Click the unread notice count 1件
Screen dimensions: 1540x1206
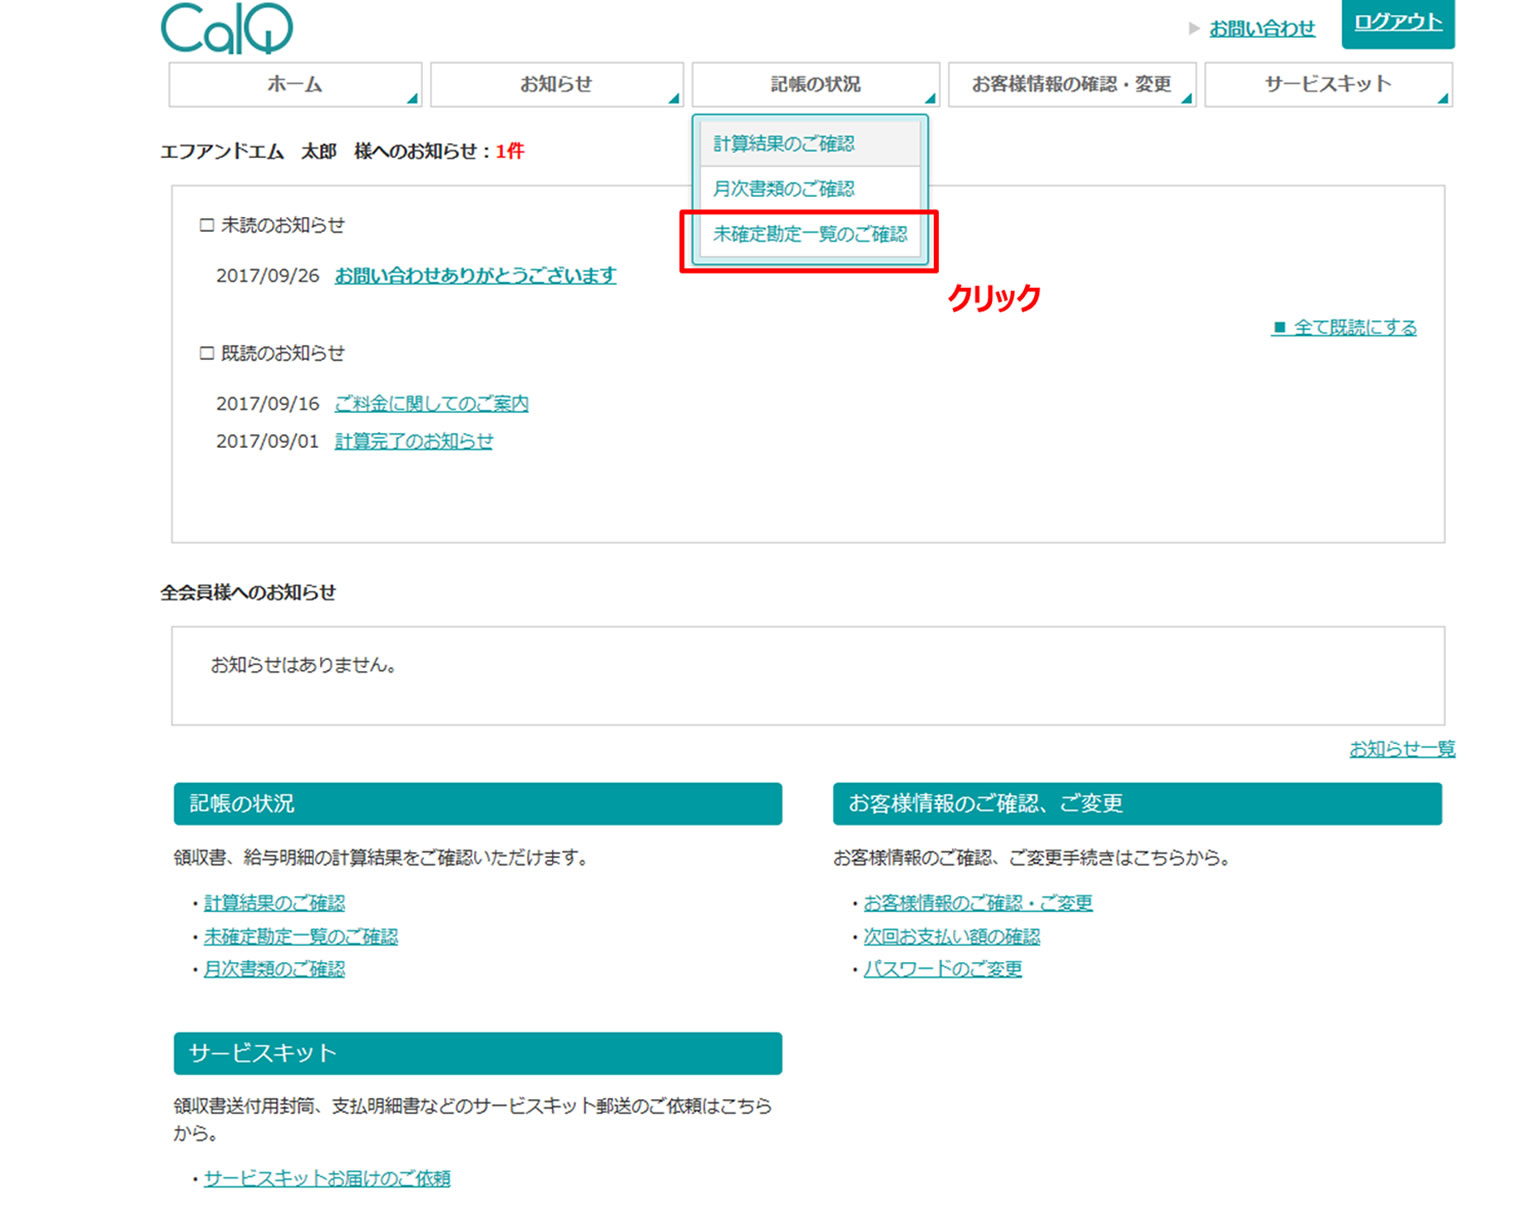tap(510, 151)
